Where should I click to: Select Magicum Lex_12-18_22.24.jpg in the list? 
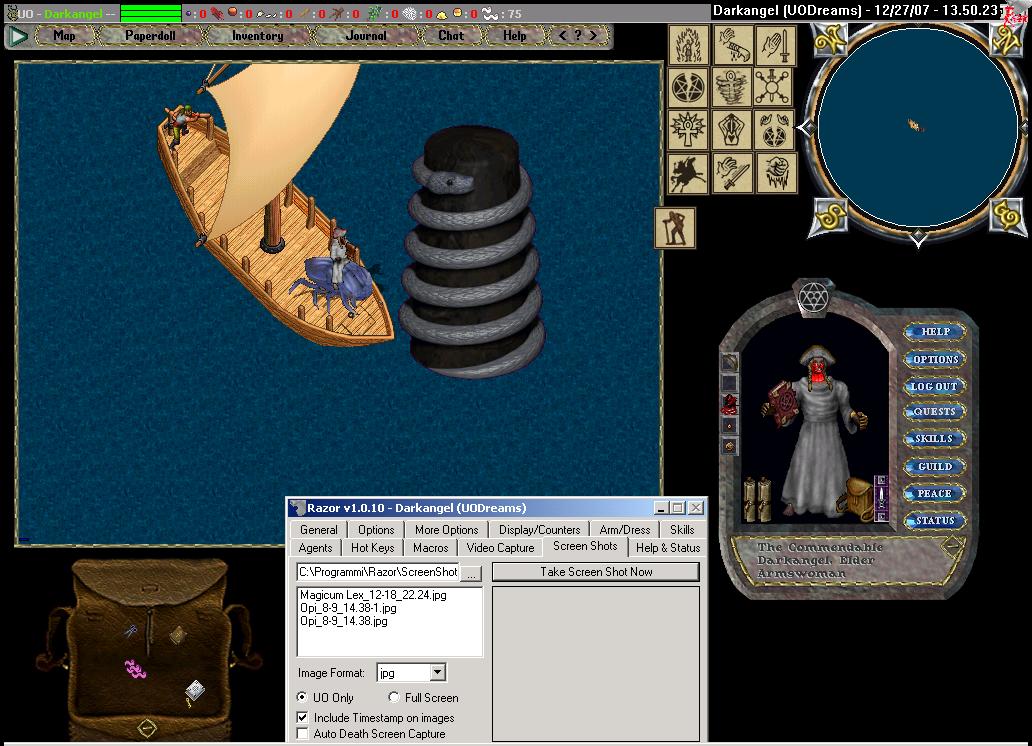pos(373,595)
